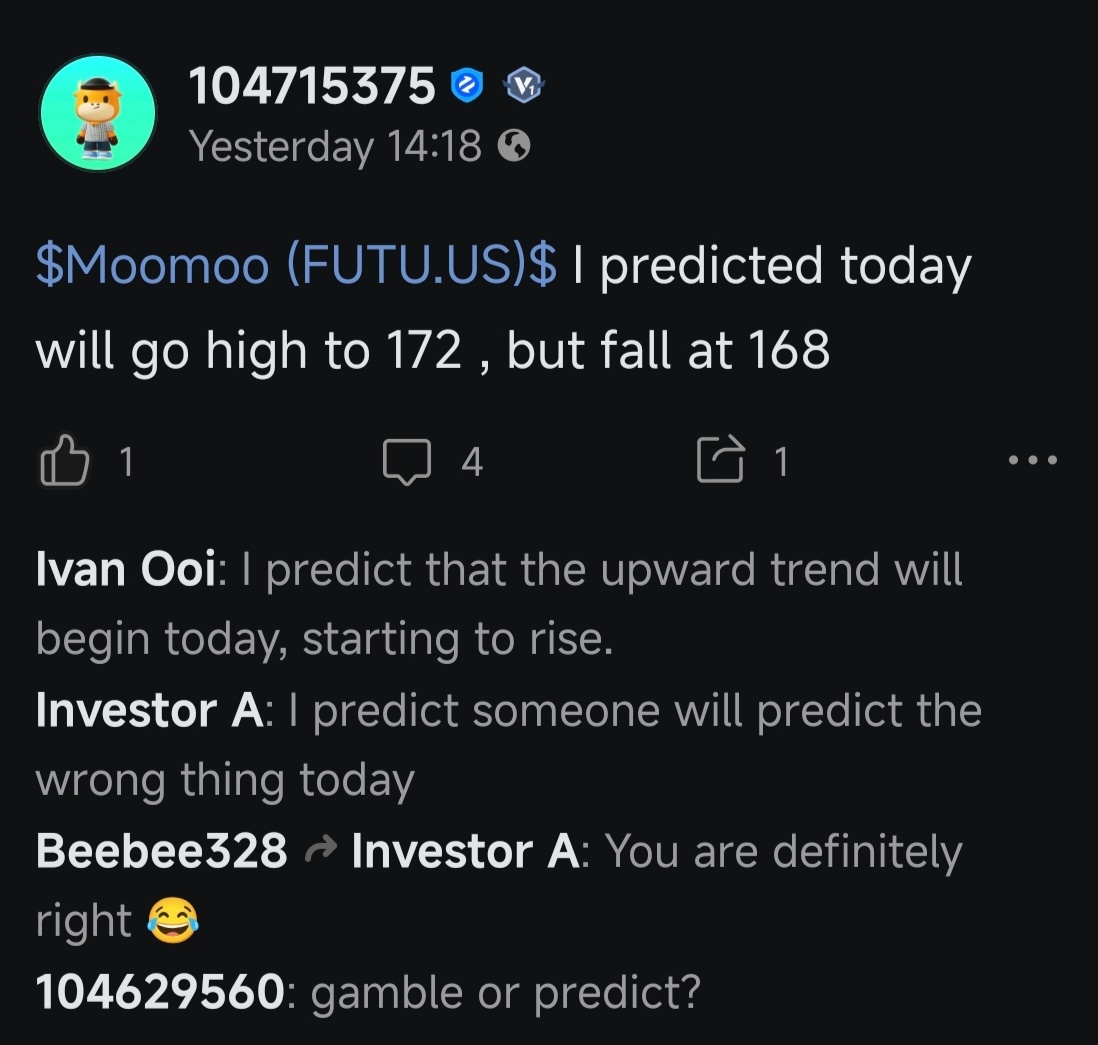Click the share count number 1
The width and height of the screenshot is (1098, 1045).
point(781,462)
